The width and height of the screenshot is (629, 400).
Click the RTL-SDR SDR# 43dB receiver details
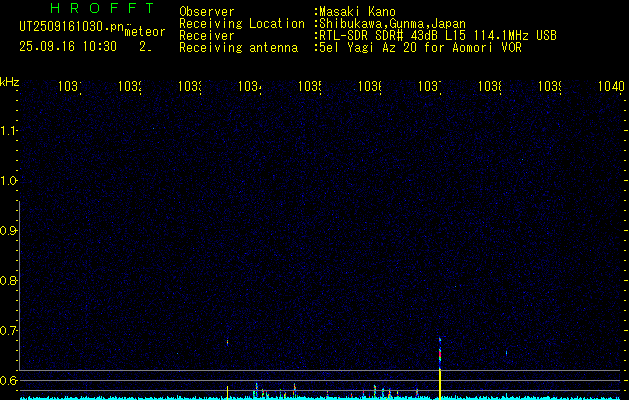(438, 36)
